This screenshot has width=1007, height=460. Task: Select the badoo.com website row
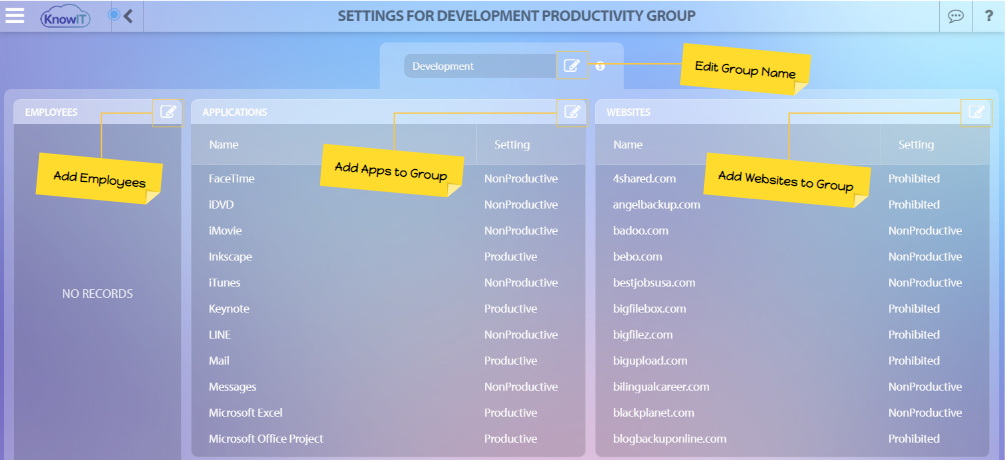[x=792, y=231]
